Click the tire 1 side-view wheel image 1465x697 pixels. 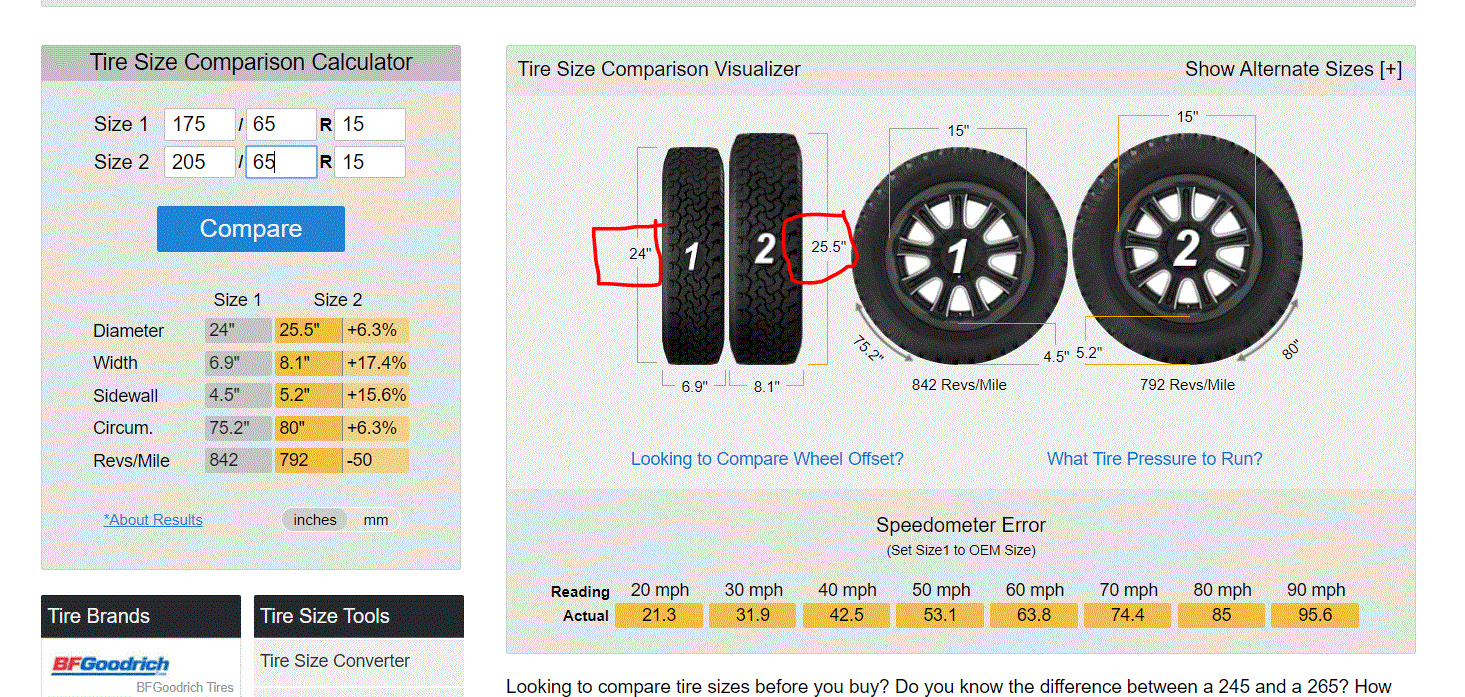958,256
